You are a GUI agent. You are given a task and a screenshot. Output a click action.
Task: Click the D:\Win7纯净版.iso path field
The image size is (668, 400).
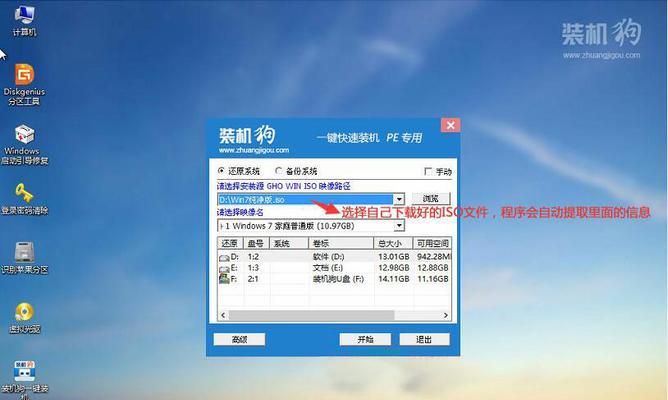click(x=305, y=199)
